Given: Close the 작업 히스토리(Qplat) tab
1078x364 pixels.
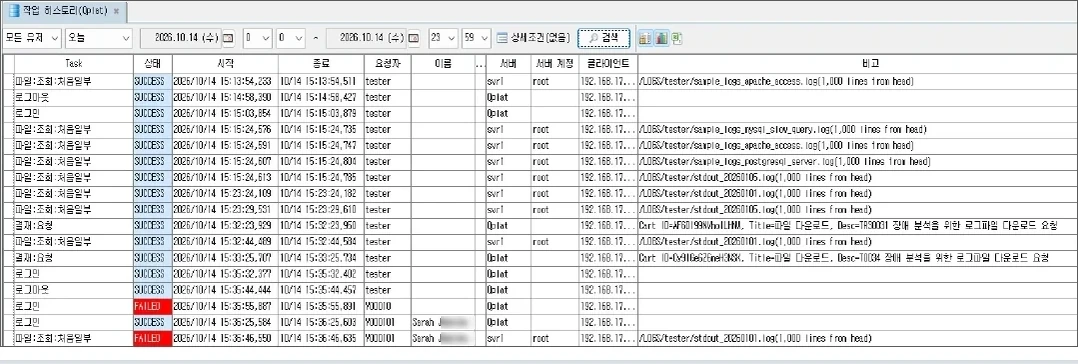Looking at the screenshot, I should click(x=116, y=12).
